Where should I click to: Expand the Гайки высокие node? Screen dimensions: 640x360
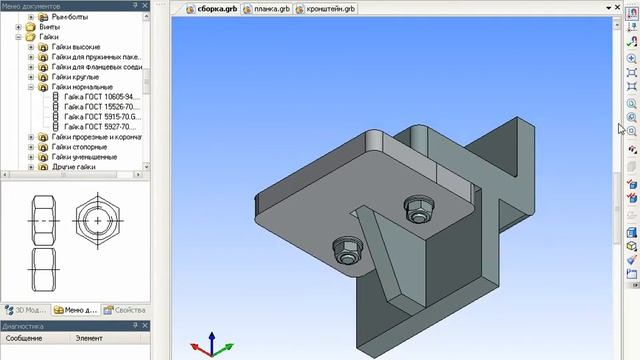pos(31,47)
